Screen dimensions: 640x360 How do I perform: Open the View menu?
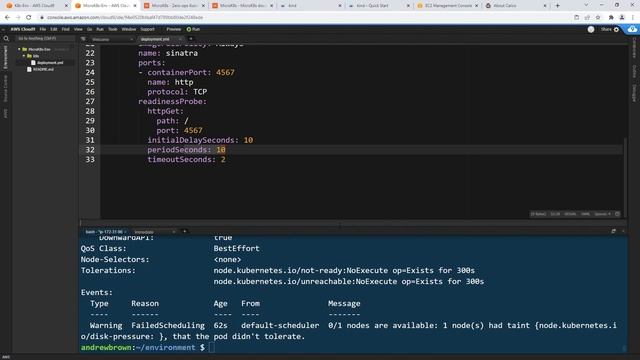[78, 29]
